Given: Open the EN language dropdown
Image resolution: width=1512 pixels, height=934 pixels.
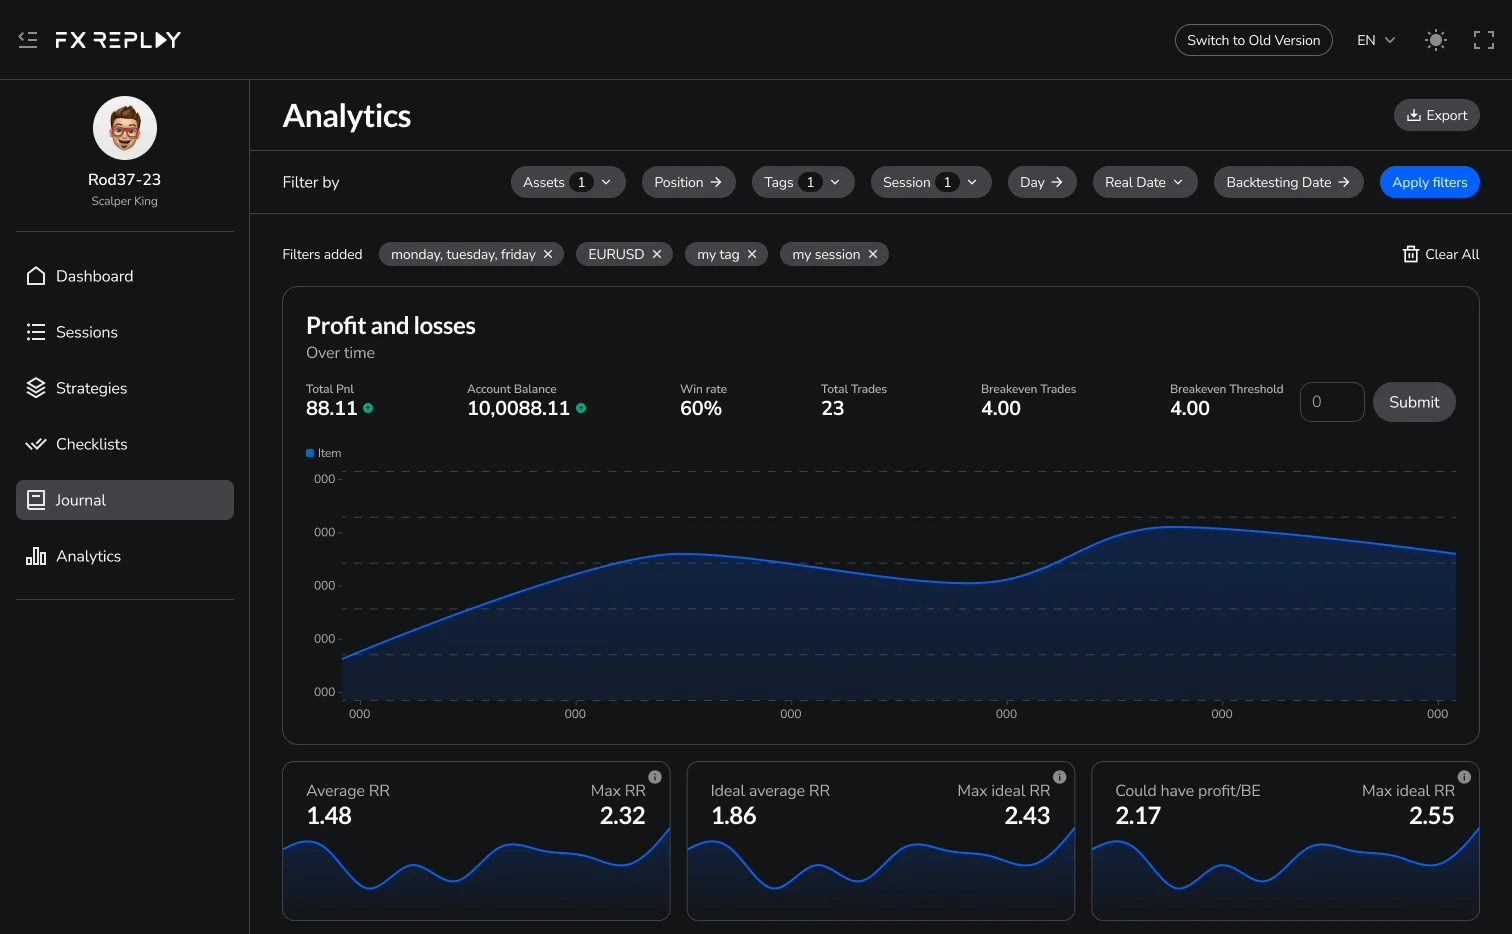Looking at the screenshot, I should pos(1376,40).
